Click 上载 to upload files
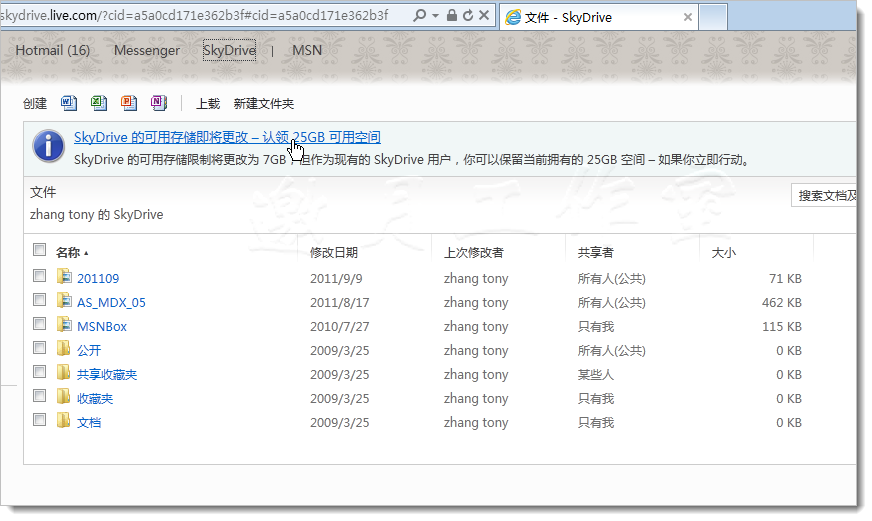872x521 pixels. point(208,103)
